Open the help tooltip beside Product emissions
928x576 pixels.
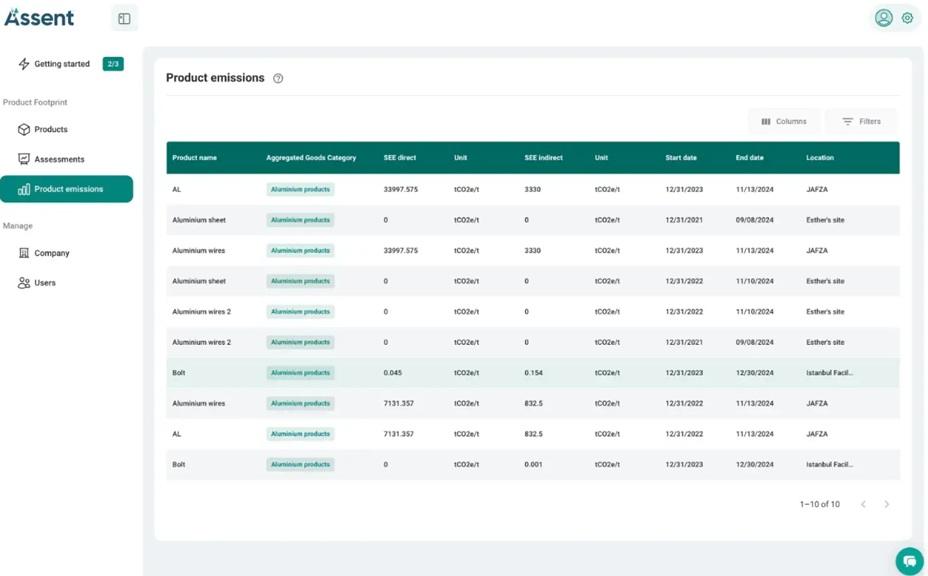[277, 78]
